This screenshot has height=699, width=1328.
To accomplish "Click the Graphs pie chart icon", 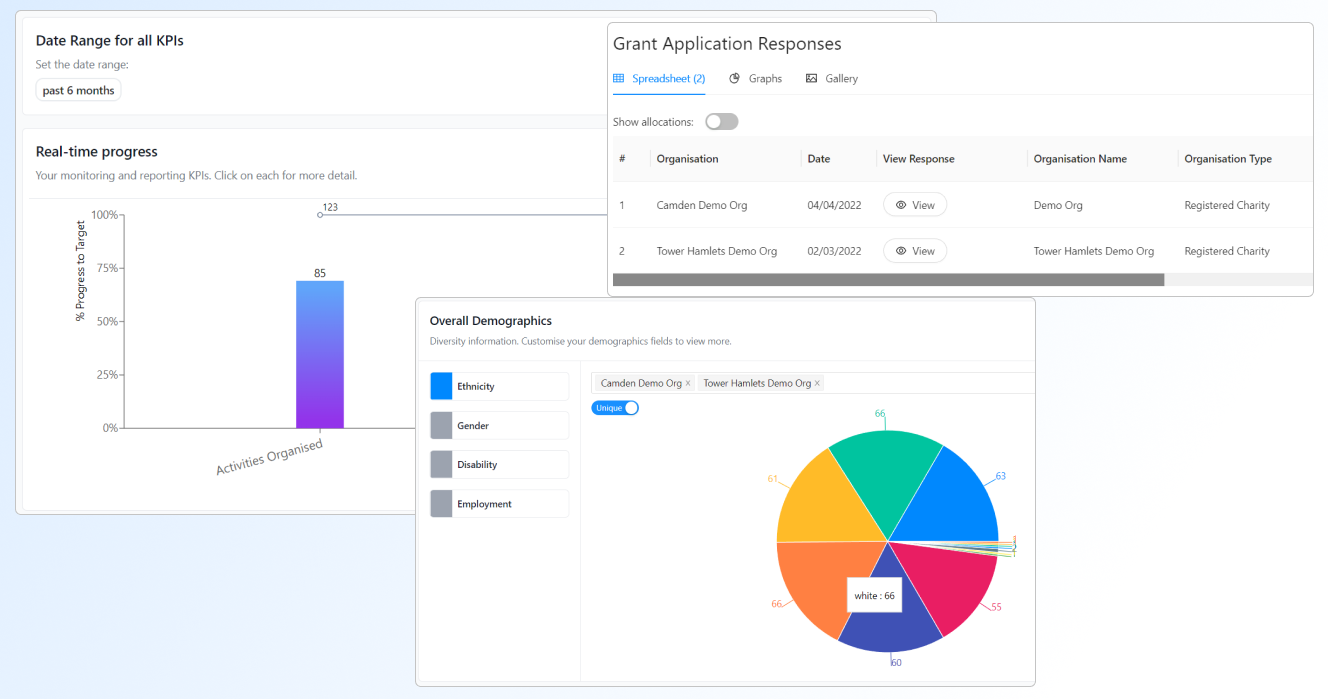I will [734, 78].
